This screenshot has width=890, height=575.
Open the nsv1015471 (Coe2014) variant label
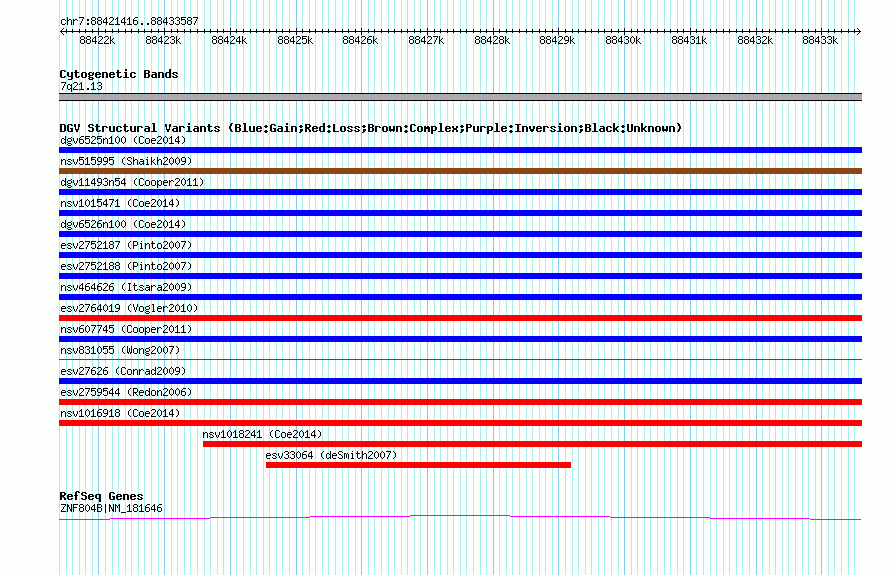point(120,203)
